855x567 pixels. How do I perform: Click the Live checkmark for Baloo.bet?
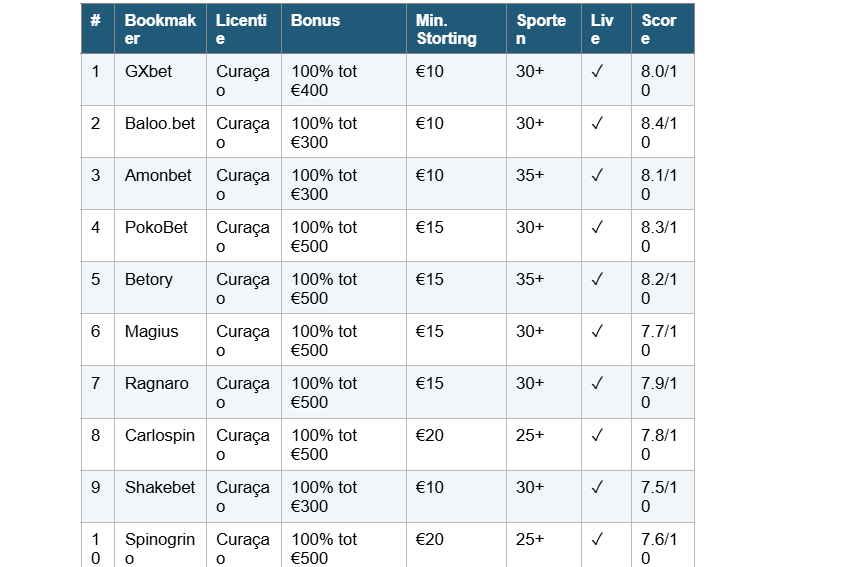tap(597, 123)
